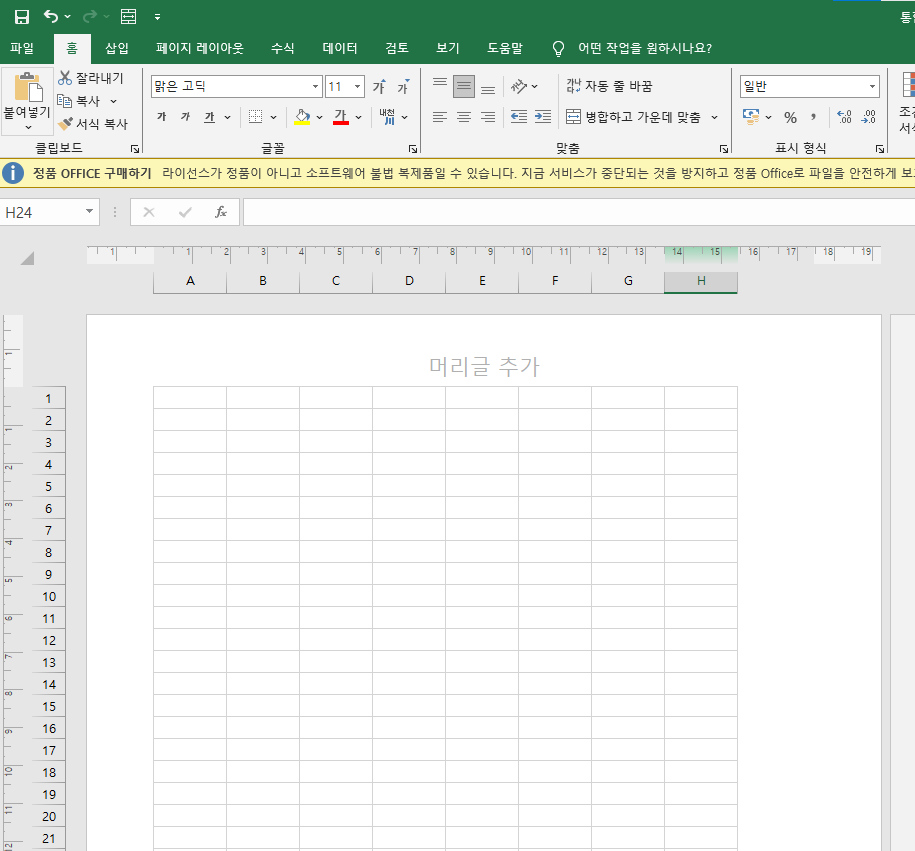Click the red font color 가 button

click(341, 117)
